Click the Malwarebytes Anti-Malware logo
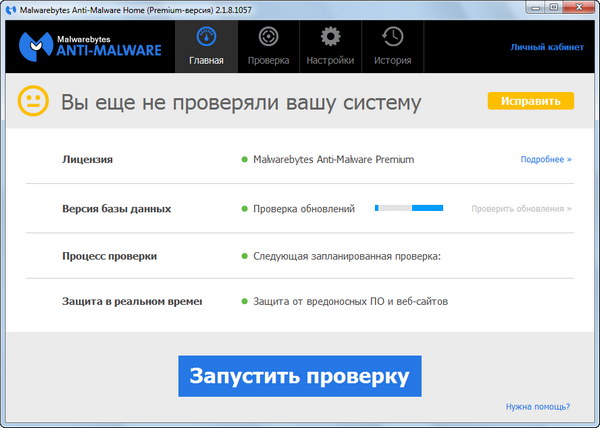 click(x=90, y=47)
